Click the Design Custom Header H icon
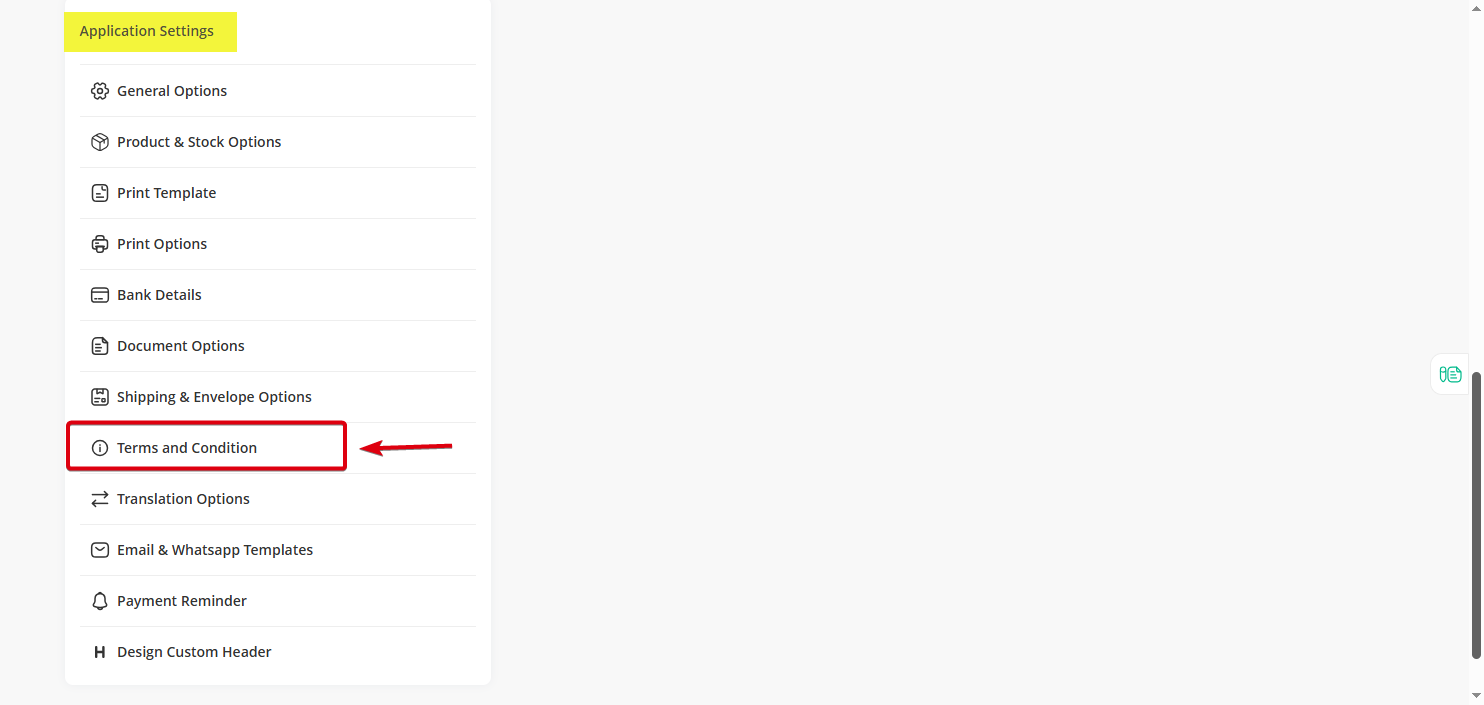 [x=99, y=652]
